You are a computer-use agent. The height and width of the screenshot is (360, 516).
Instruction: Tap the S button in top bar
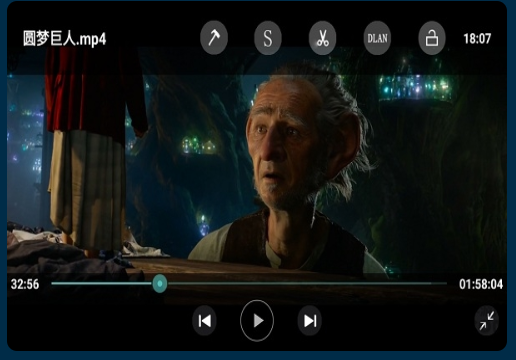click(268, 38)
